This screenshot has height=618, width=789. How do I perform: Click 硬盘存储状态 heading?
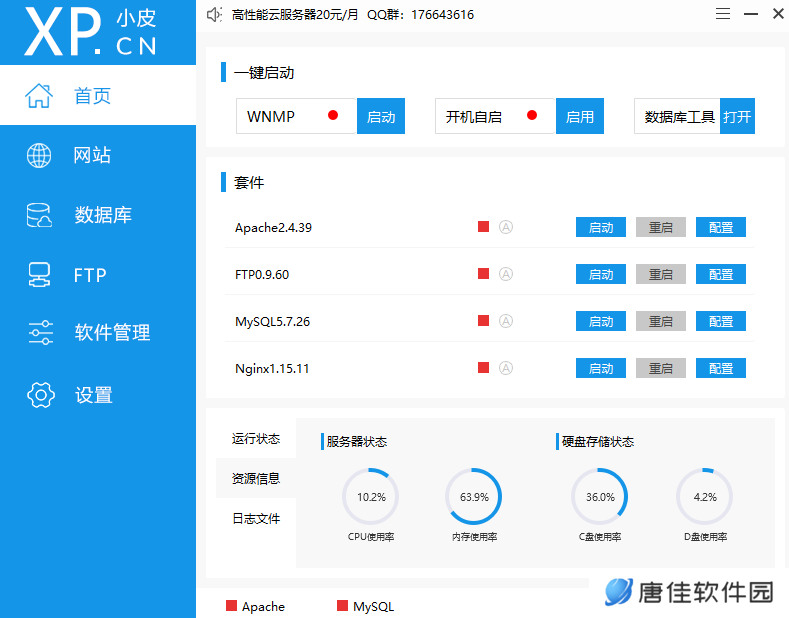pyautogui.click(x=597, y=441)
